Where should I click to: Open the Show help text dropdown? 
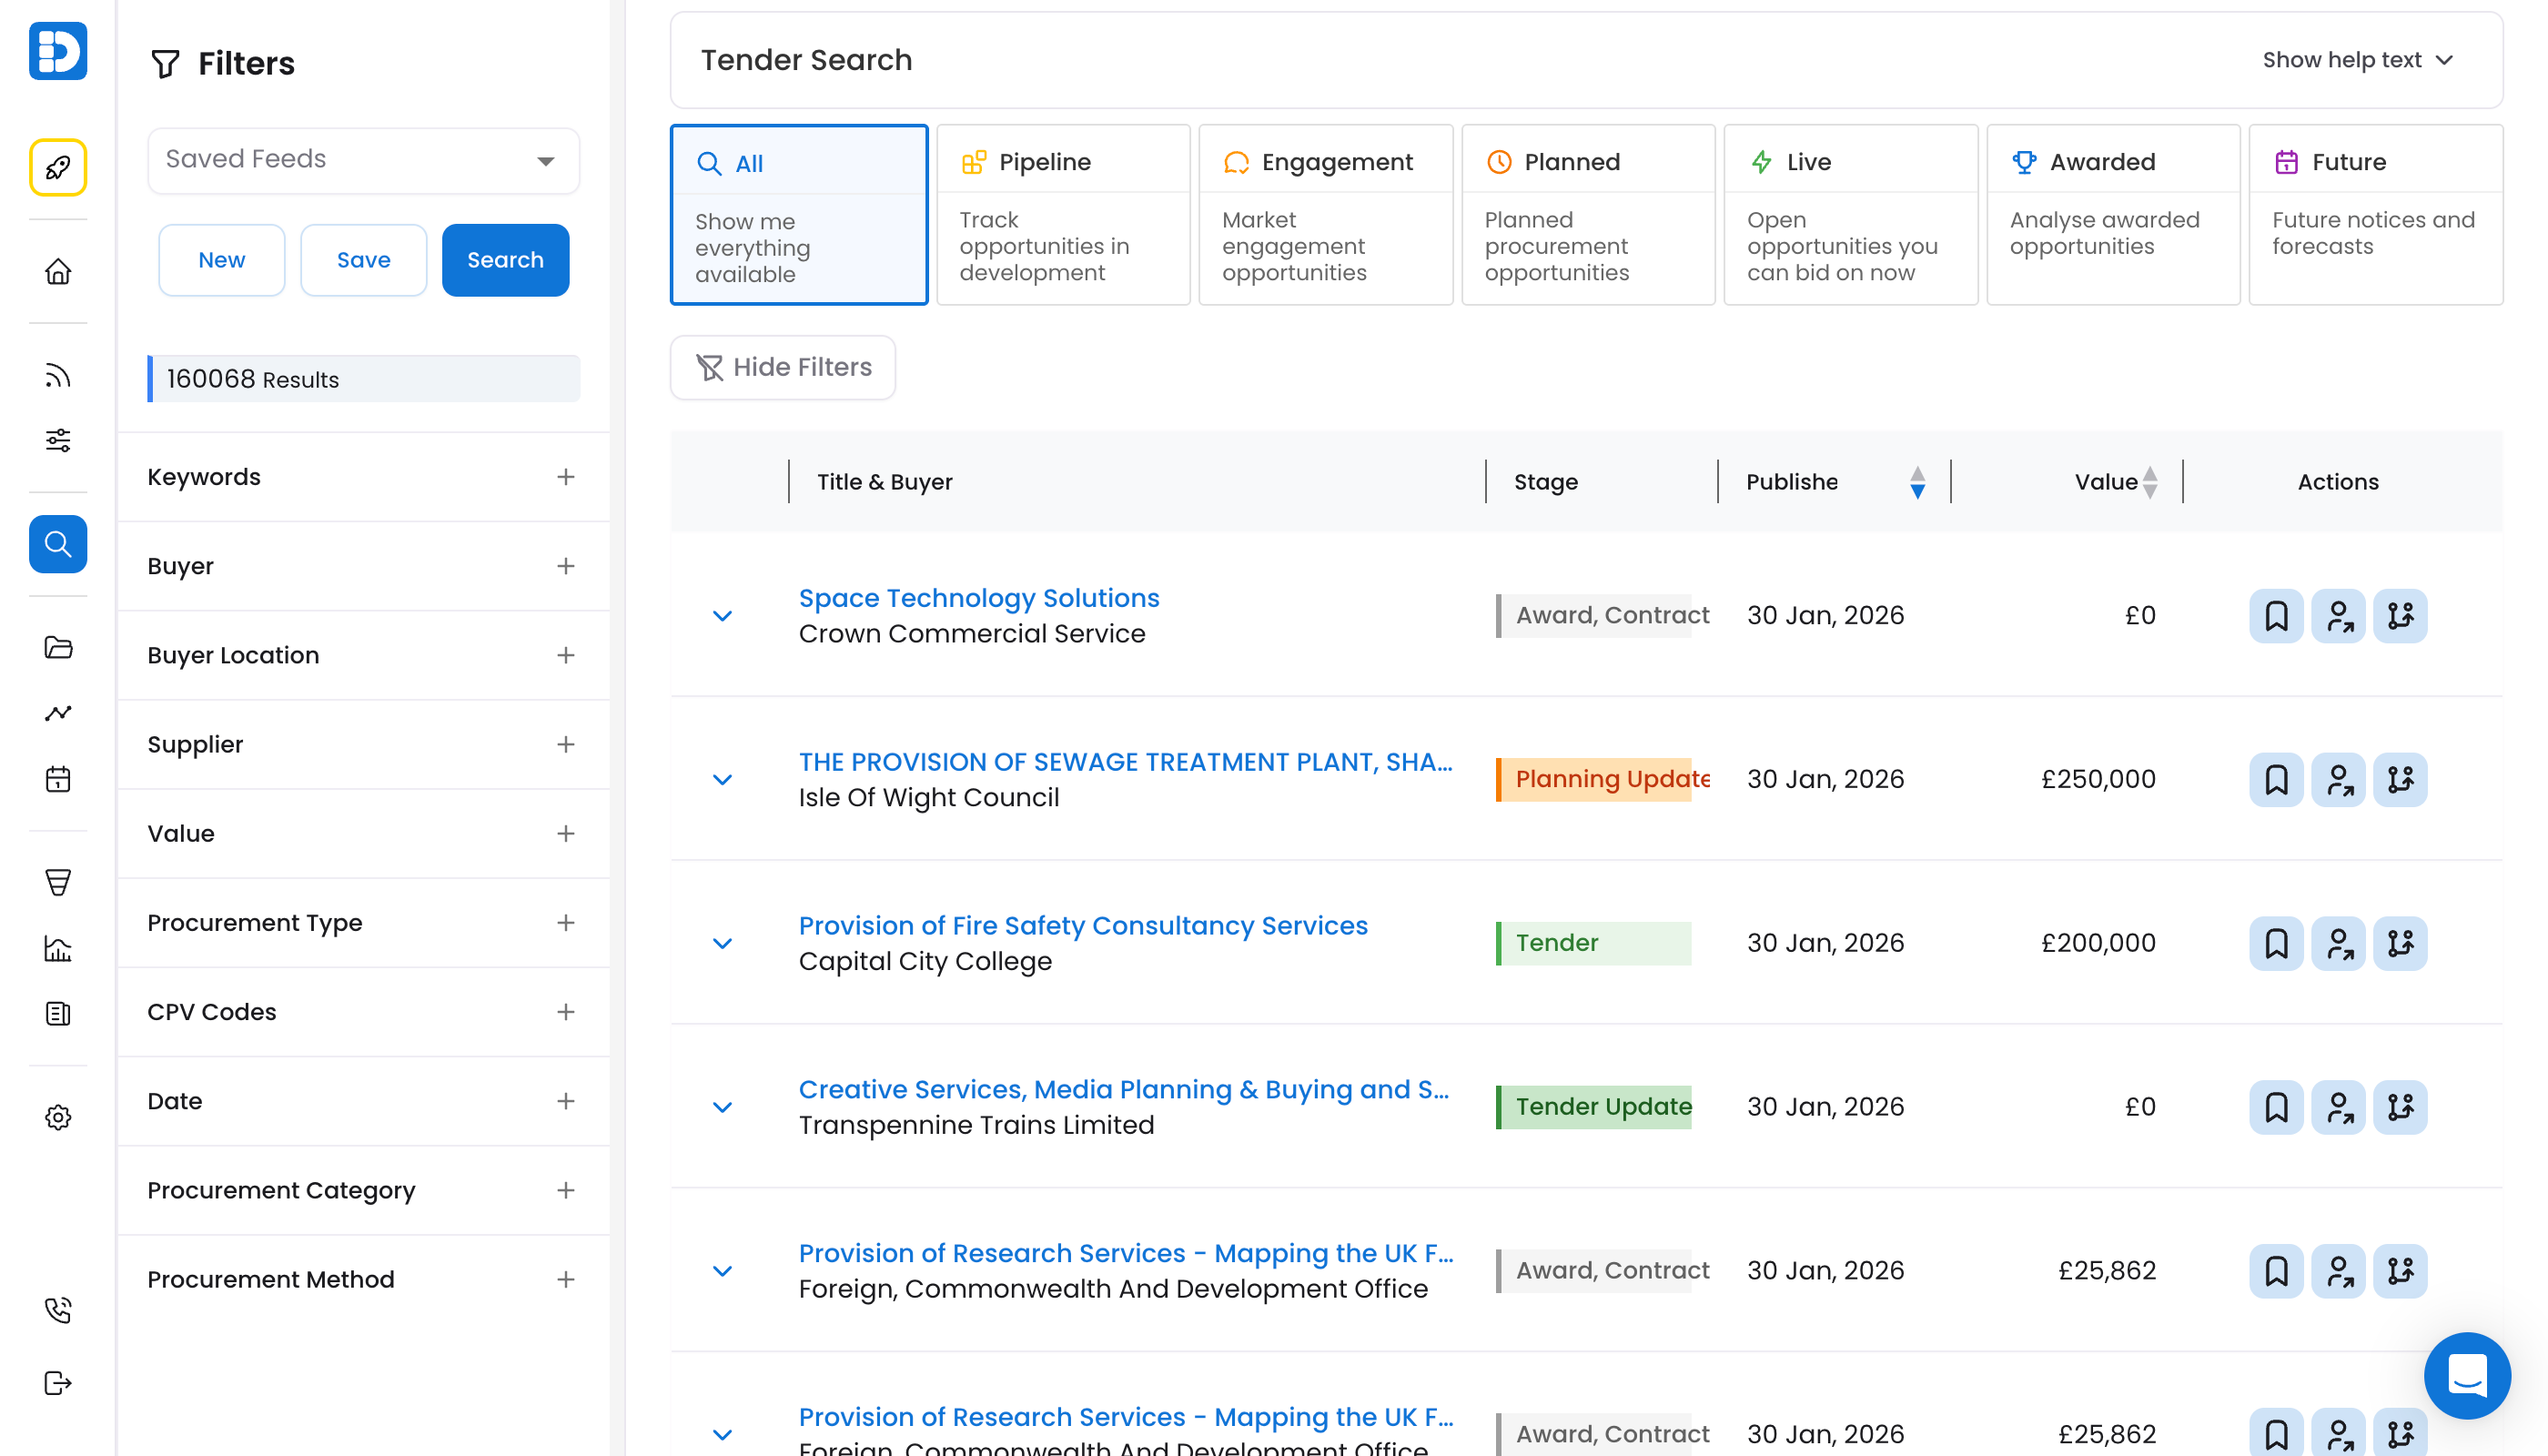(x=2356, y=60)
